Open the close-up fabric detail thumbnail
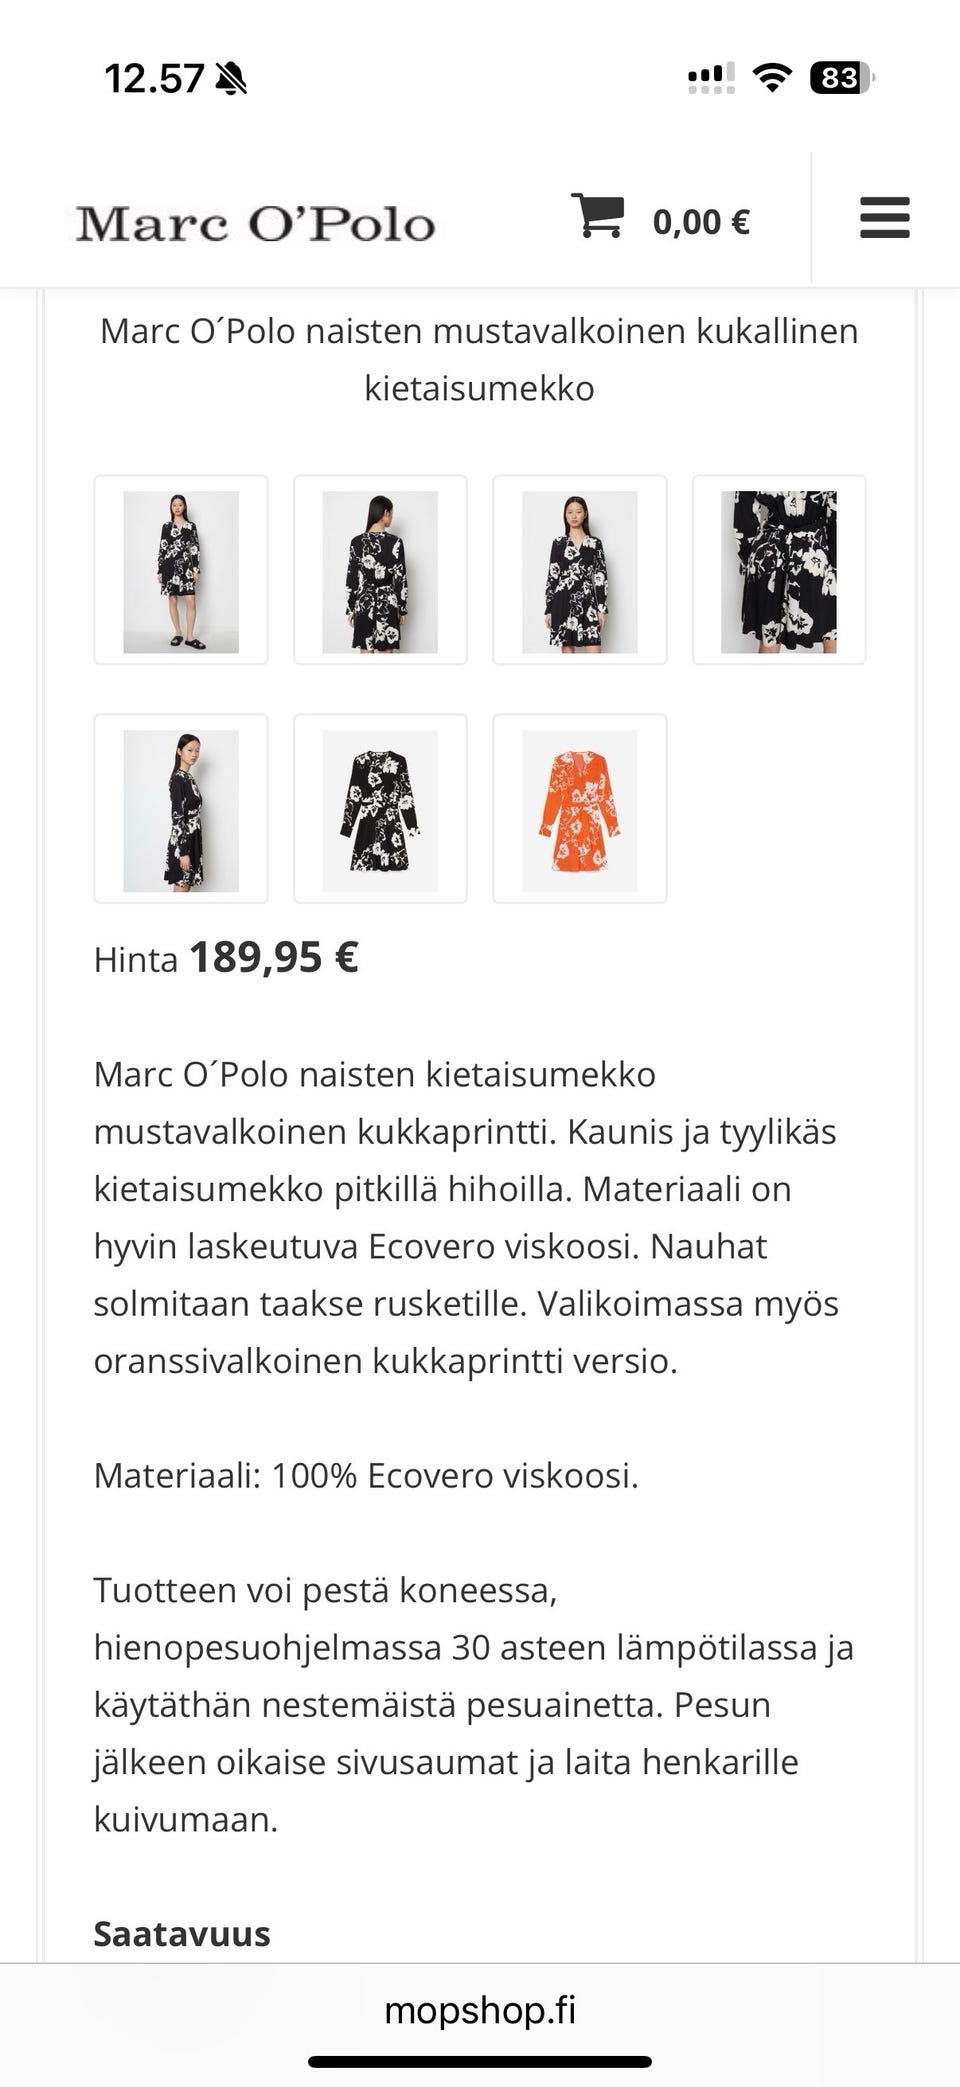Viewport: 960px width, 2087px height. pos(779,570)
